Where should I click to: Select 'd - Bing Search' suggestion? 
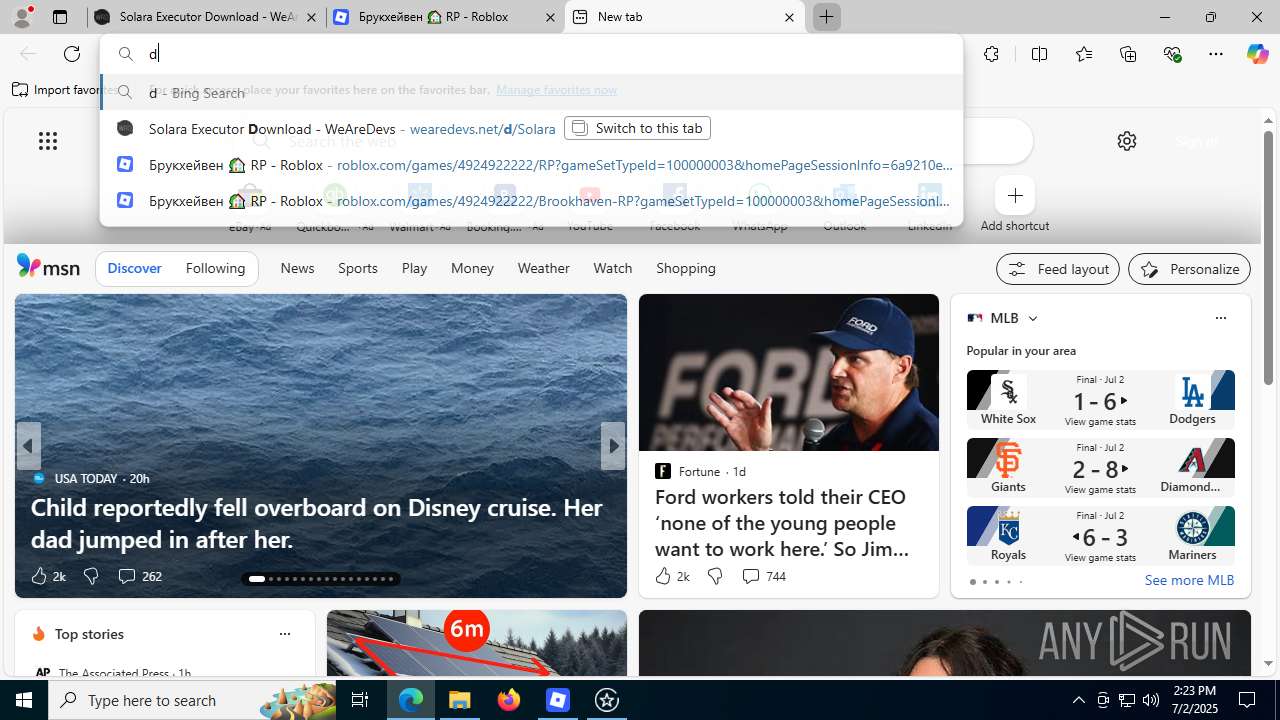(x=532, y=92)
